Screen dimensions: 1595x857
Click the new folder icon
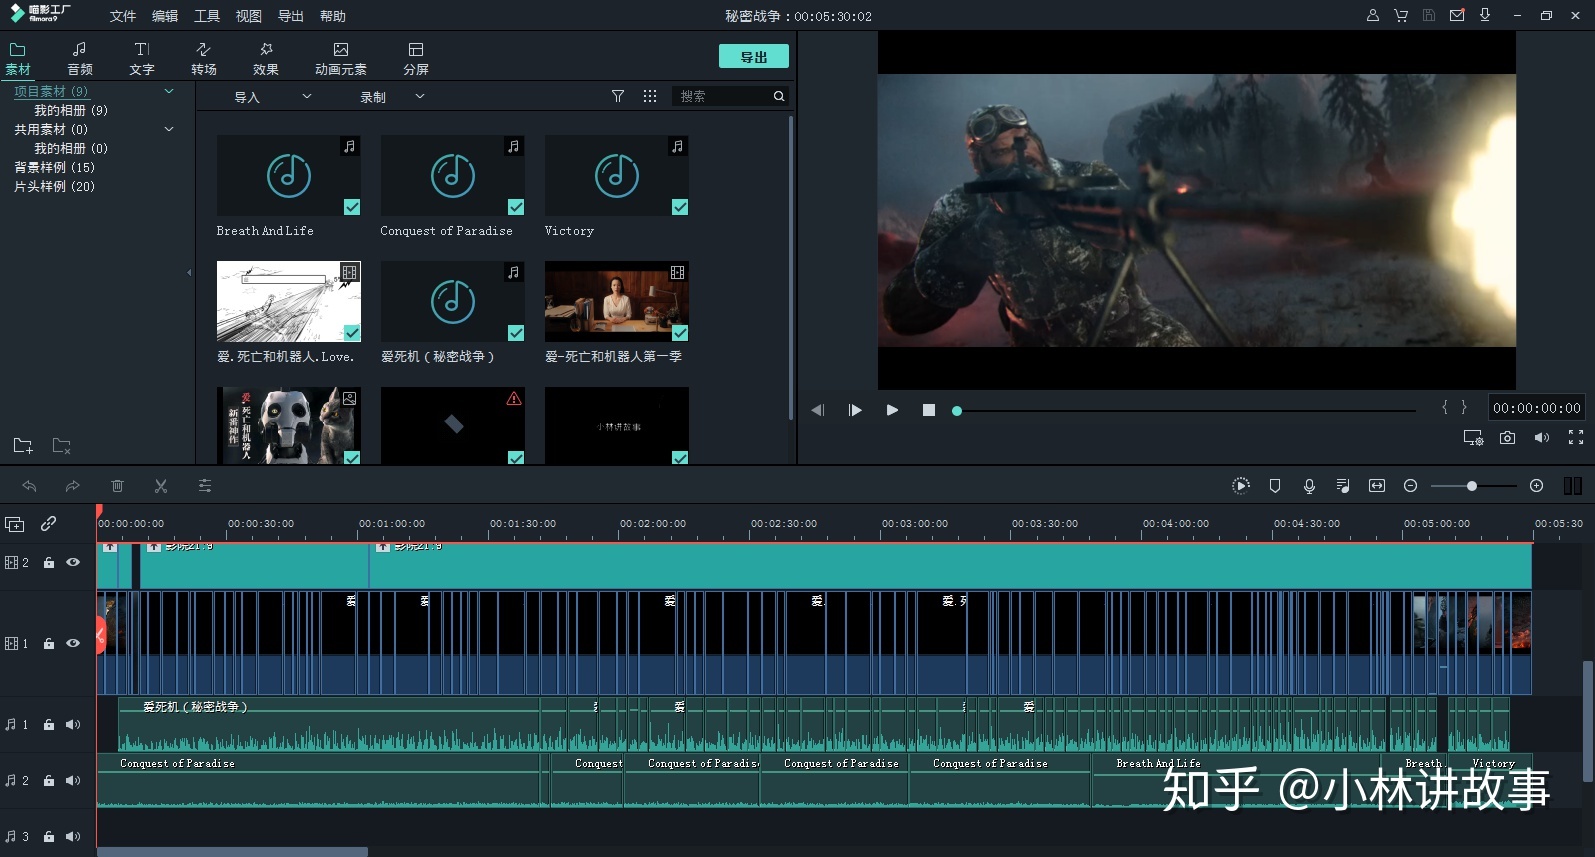click(23, 446)
